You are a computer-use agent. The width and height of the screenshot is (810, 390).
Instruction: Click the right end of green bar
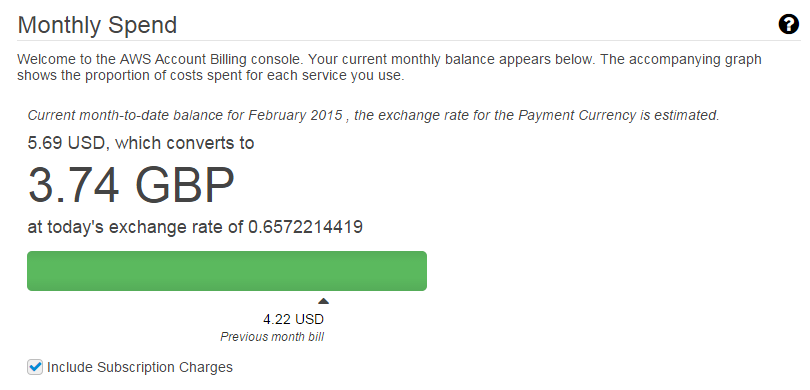click(423, 271)
